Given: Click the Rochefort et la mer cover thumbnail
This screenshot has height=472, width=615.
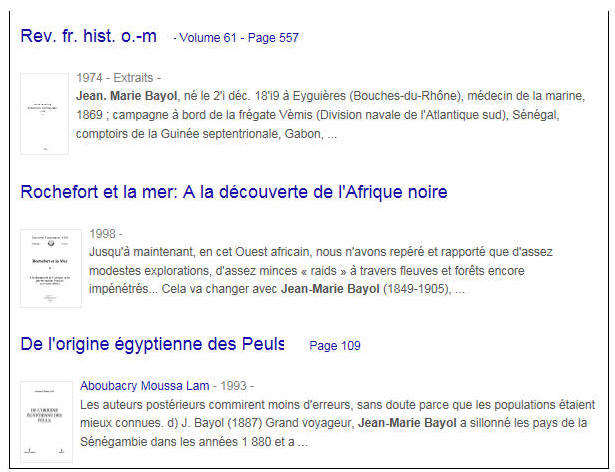Looking at the screenshot, I should point(51,268).
